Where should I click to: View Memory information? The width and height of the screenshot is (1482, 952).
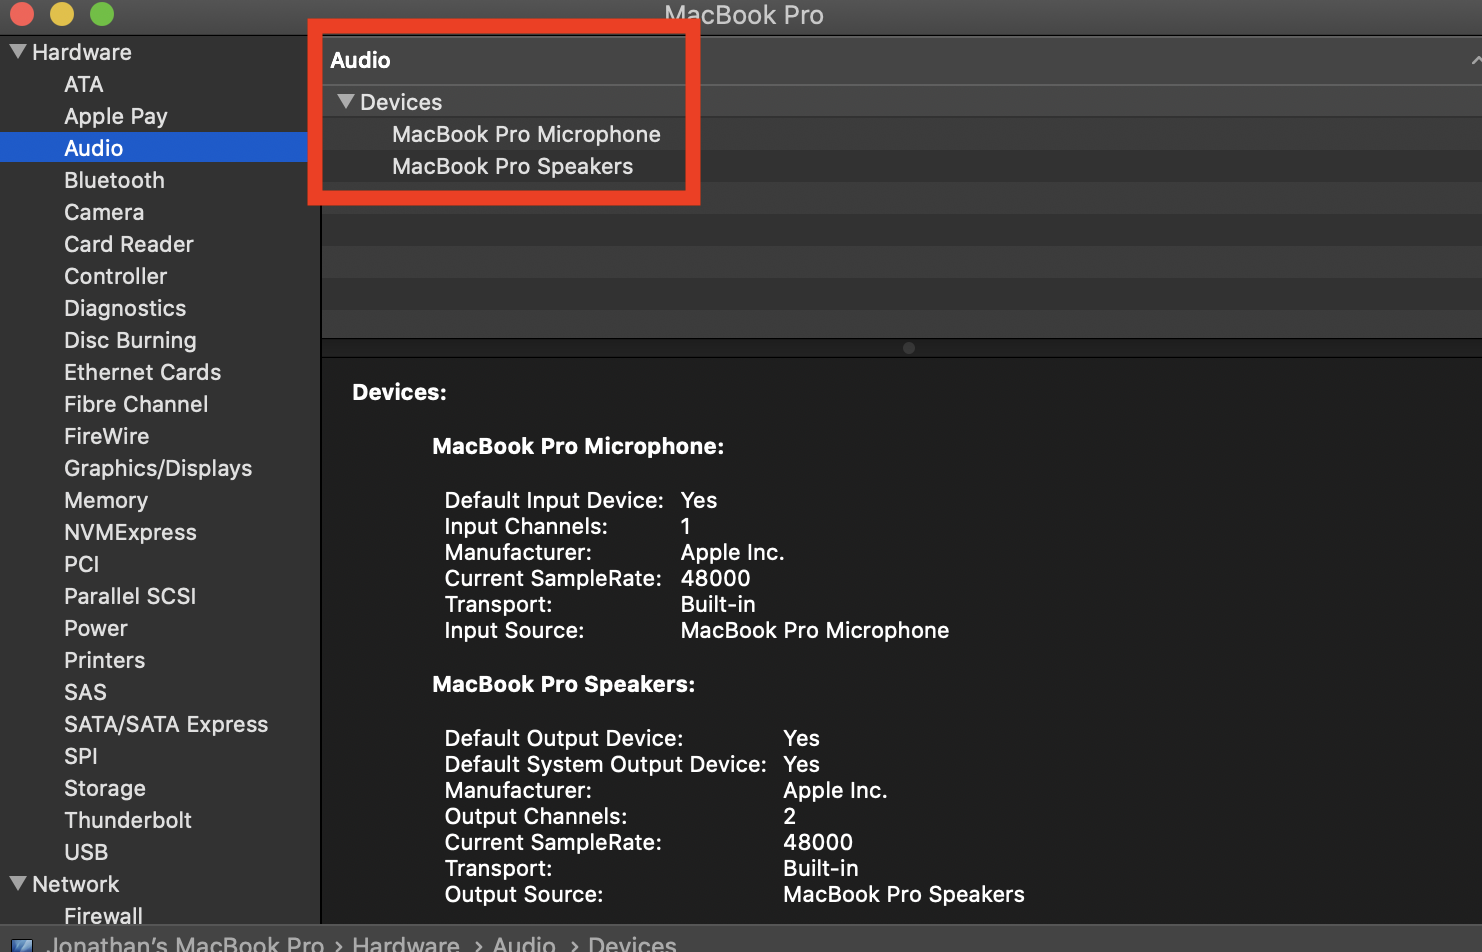106,500
